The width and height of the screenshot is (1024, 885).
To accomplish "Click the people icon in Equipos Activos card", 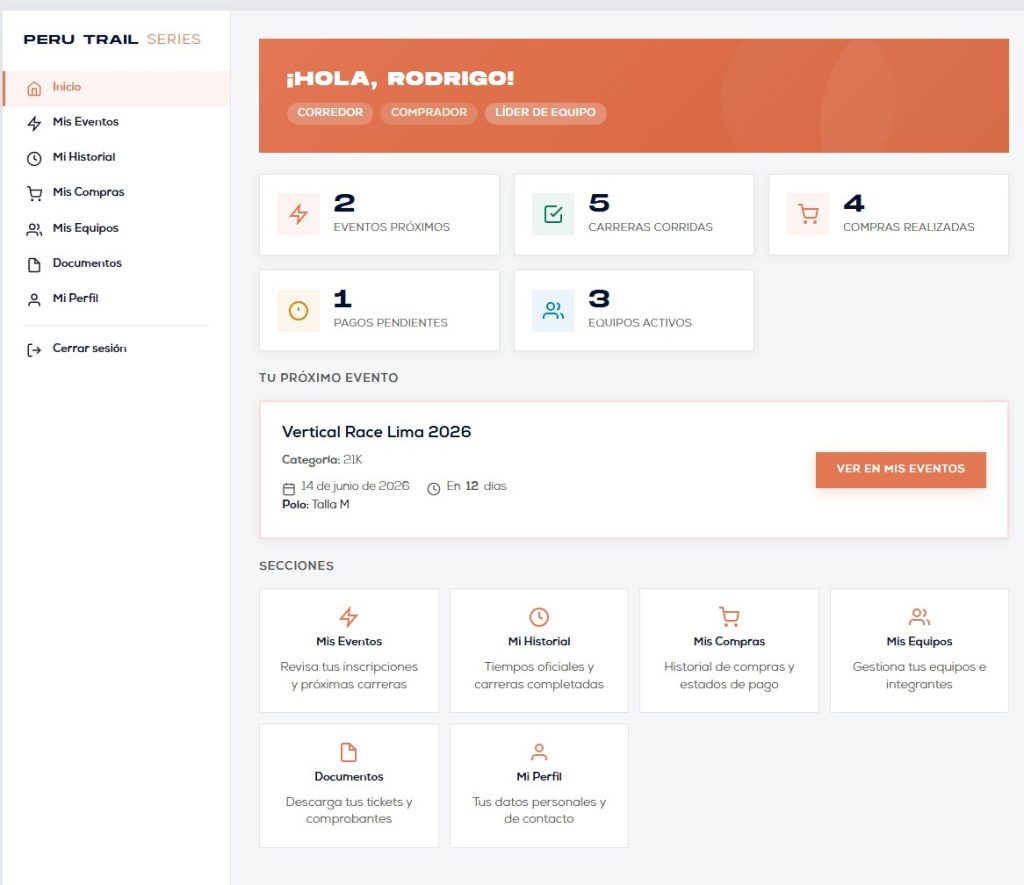I will [553, 310].
